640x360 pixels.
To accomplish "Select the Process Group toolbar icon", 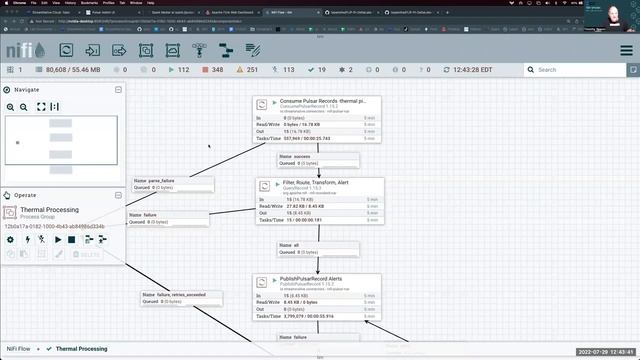I will (x=146, y=50).
